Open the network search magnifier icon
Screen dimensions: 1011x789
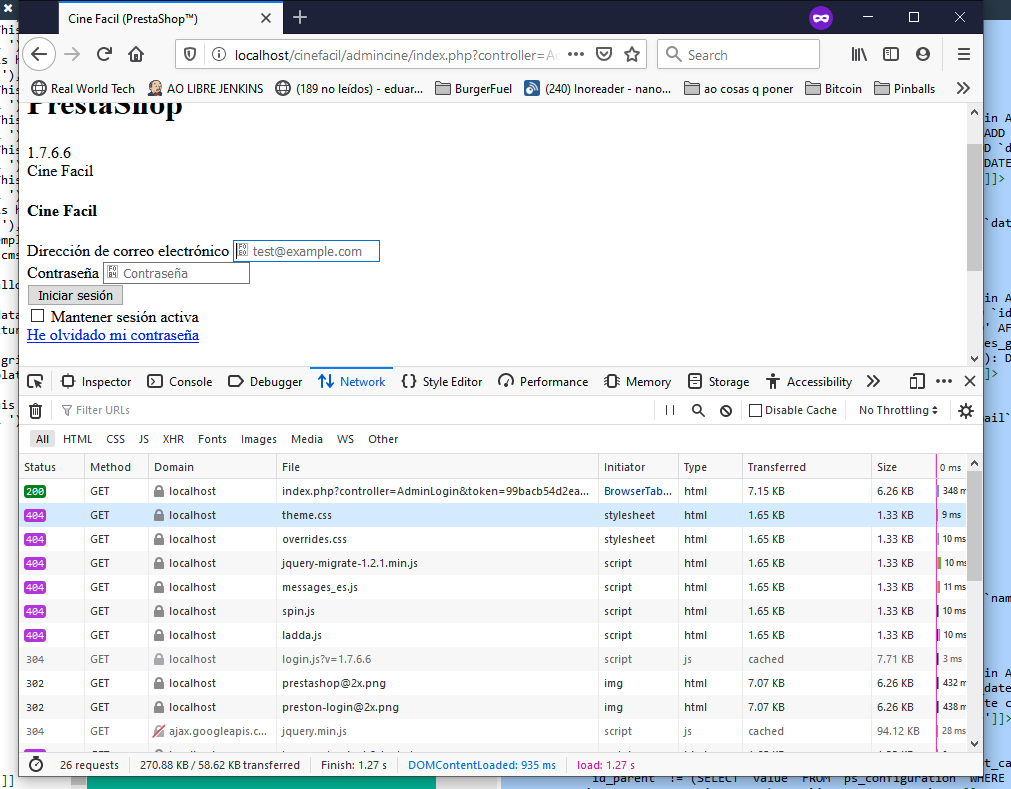698,411
